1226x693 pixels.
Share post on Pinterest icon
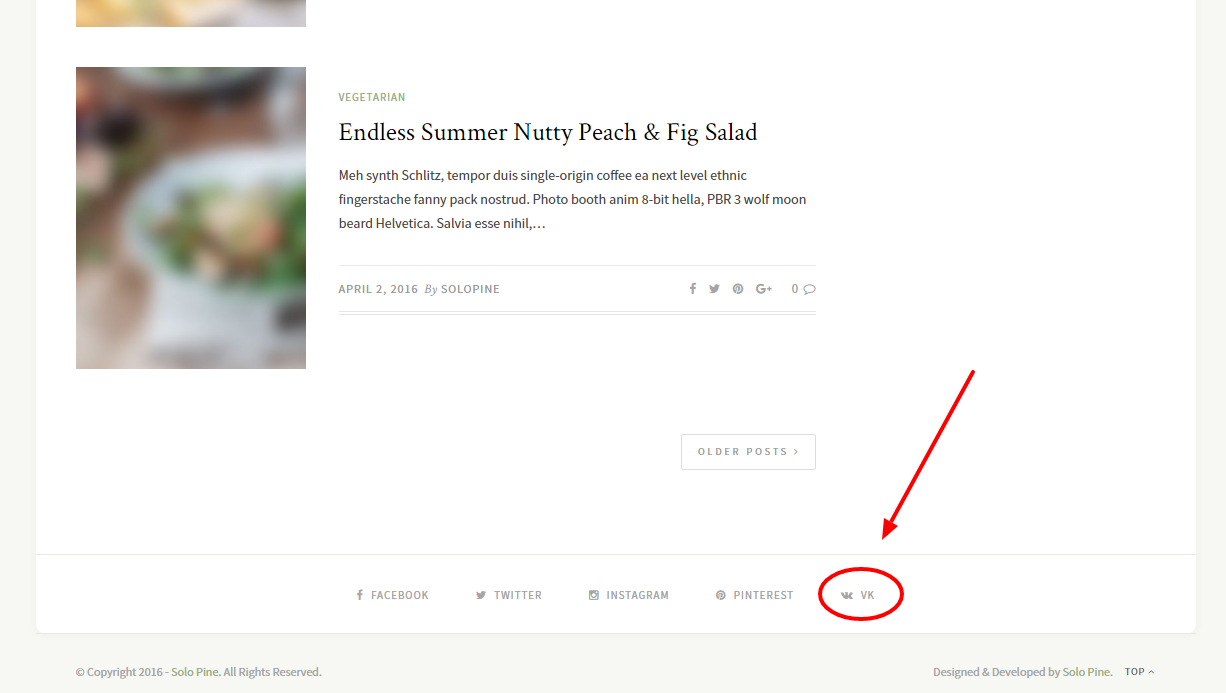(x=738, y=289)
